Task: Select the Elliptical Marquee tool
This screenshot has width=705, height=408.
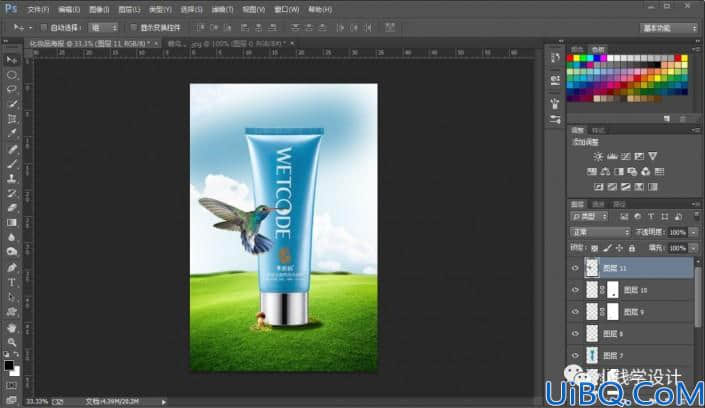Action: (12, 75)
